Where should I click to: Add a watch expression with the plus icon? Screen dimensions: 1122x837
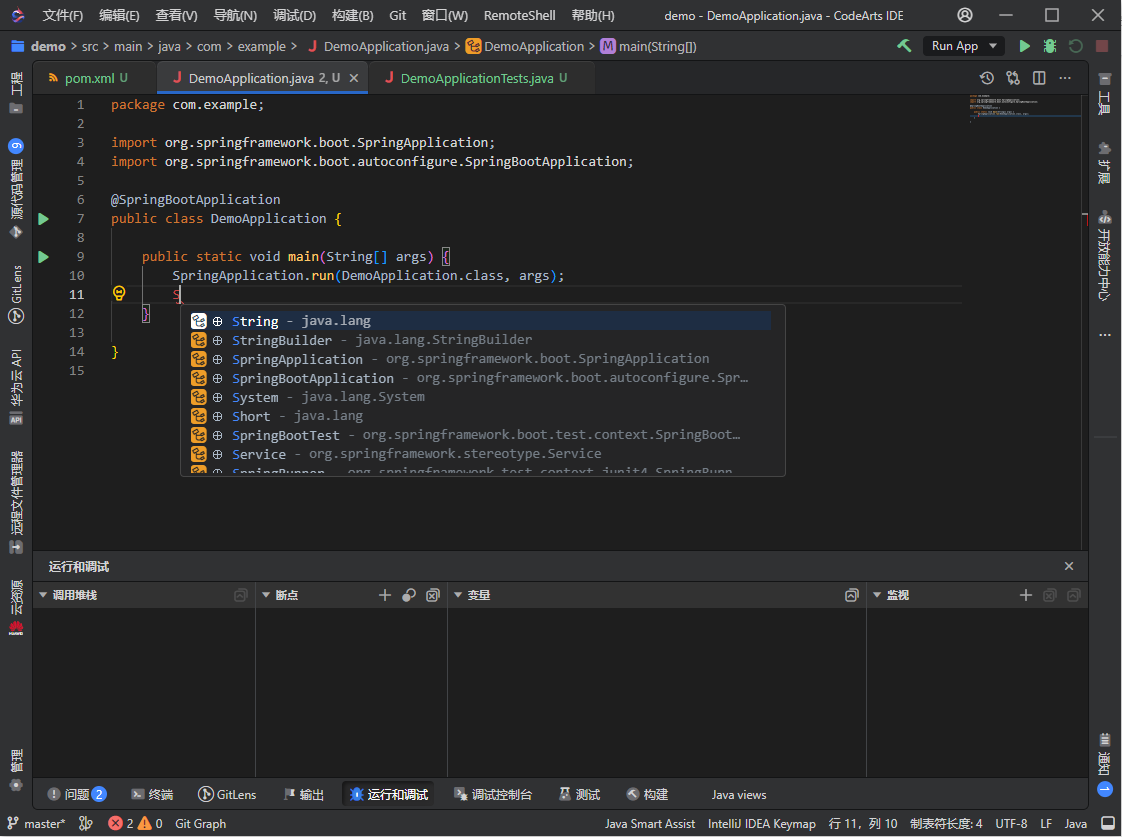coord(1026,595)
